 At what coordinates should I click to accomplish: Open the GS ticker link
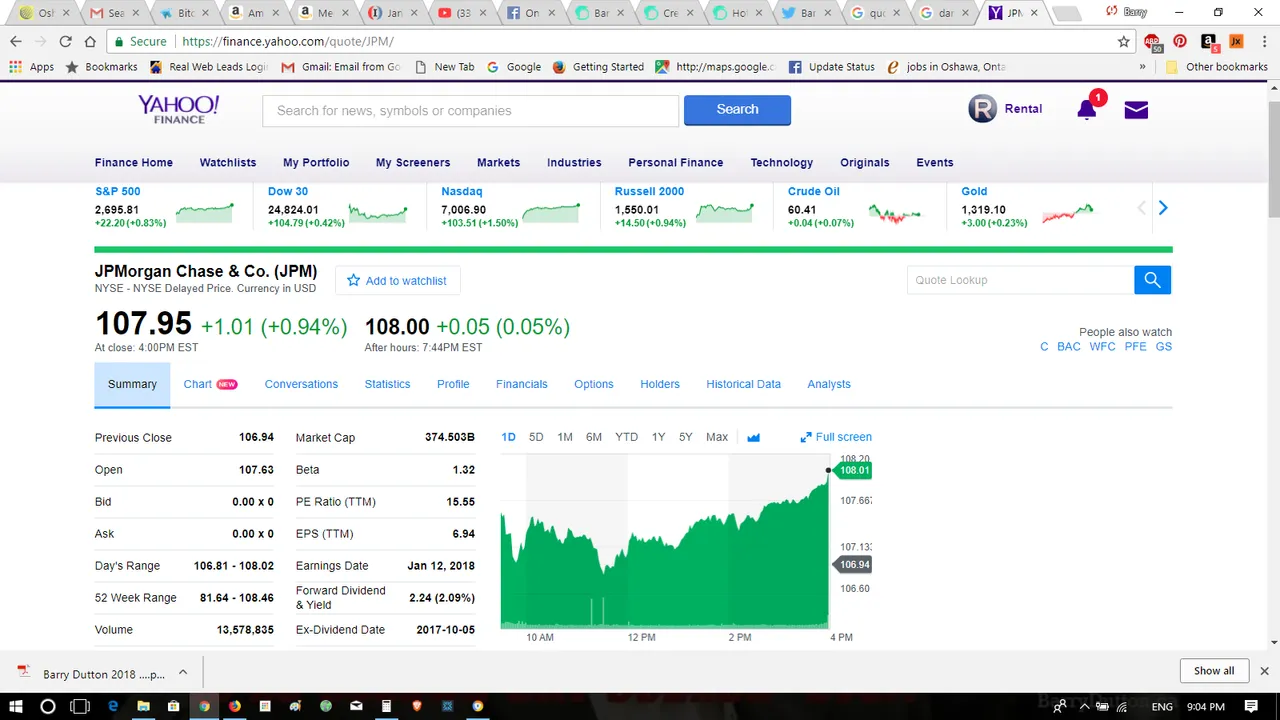pyautogui.click(x=1164, y=347)
